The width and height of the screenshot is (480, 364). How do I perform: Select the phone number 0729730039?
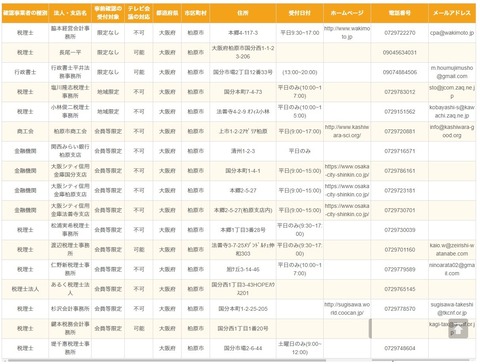[399, 230]
